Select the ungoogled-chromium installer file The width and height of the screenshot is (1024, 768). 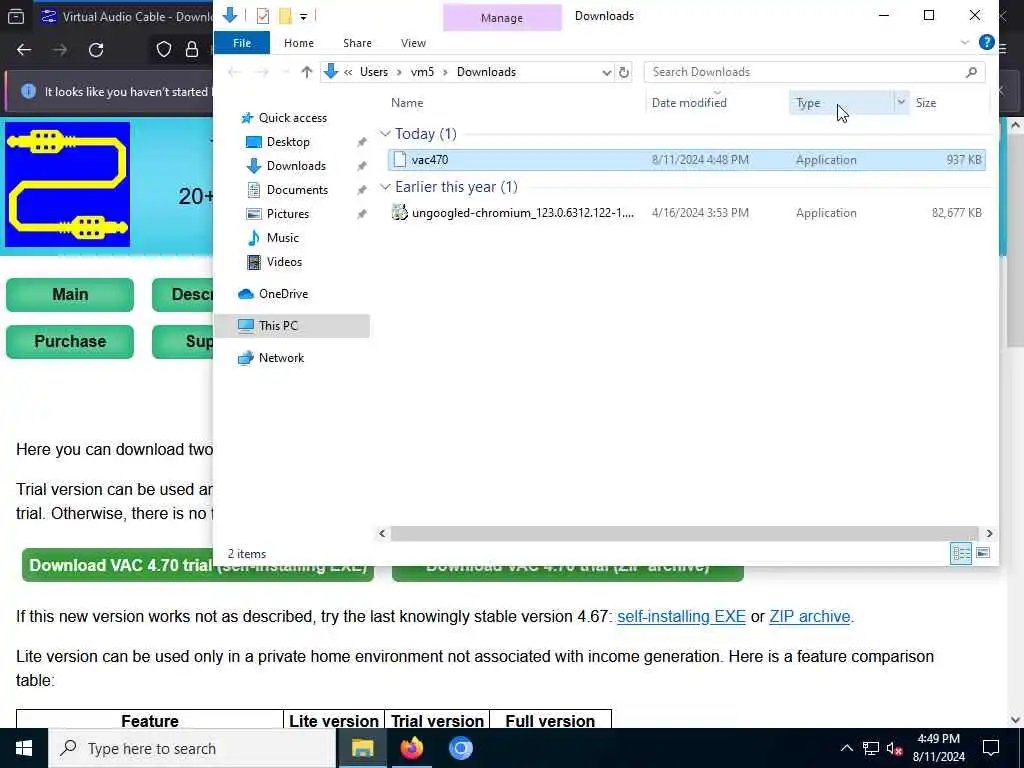click(x=686, y=213)
